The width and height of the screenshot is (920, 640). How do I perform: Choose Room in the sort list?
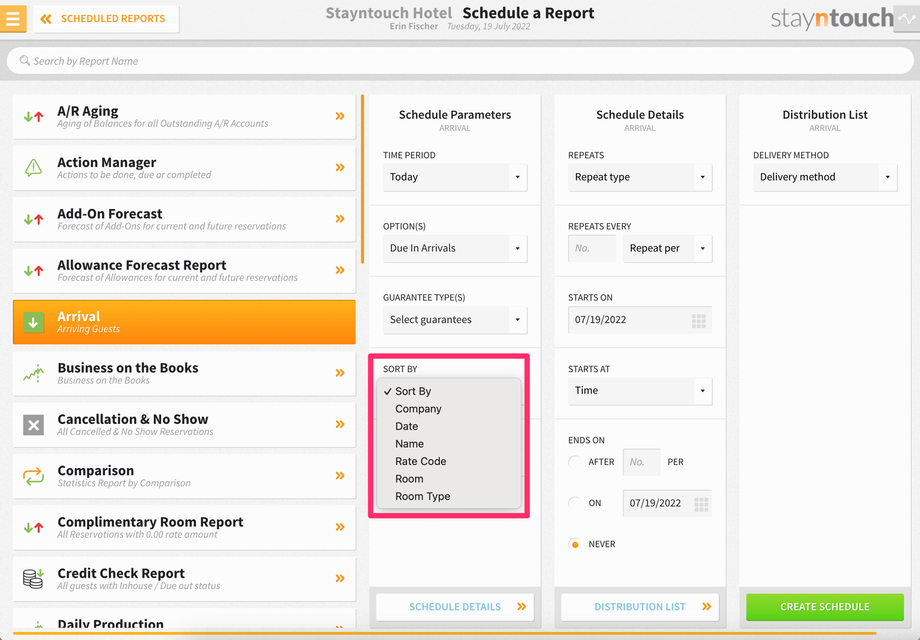(x=449, y=479)
